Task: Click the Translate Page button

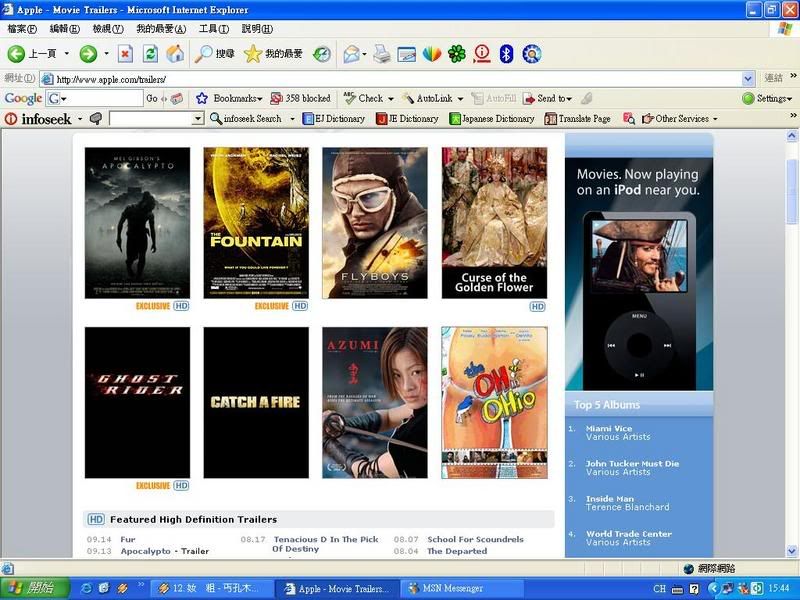Action: 577,118
